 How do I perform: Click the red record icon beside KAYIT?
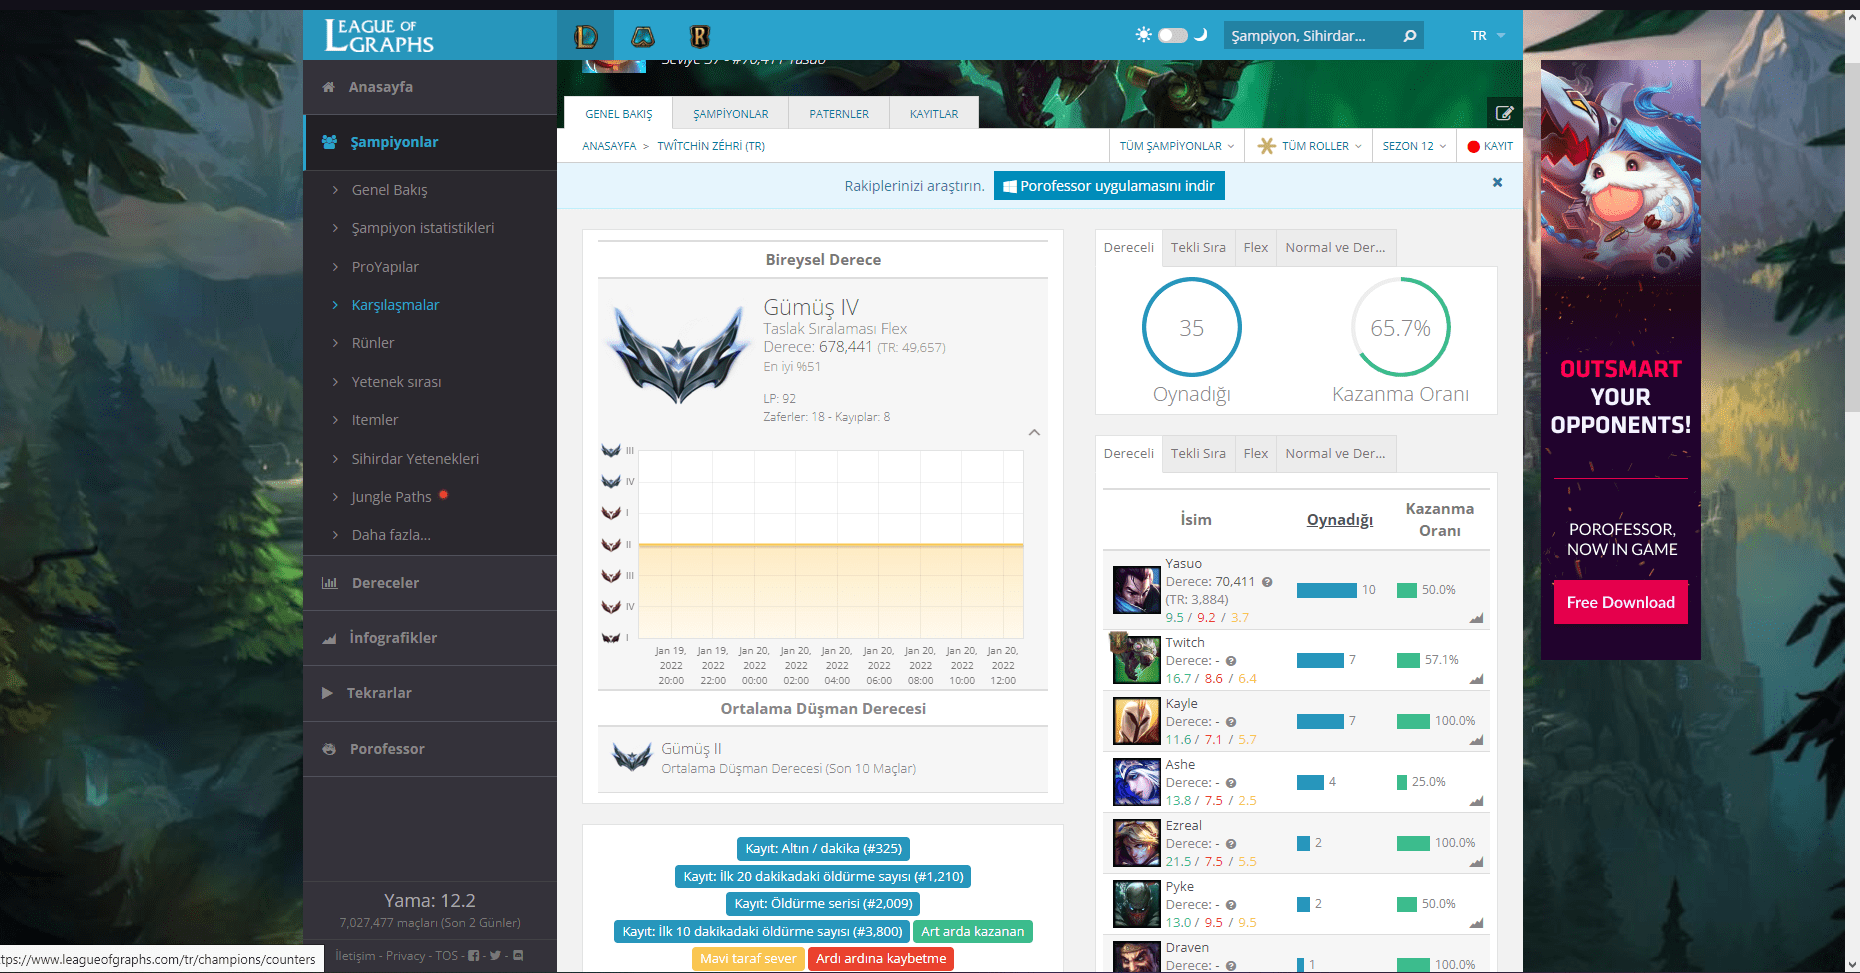click(x=1473, y=146)
